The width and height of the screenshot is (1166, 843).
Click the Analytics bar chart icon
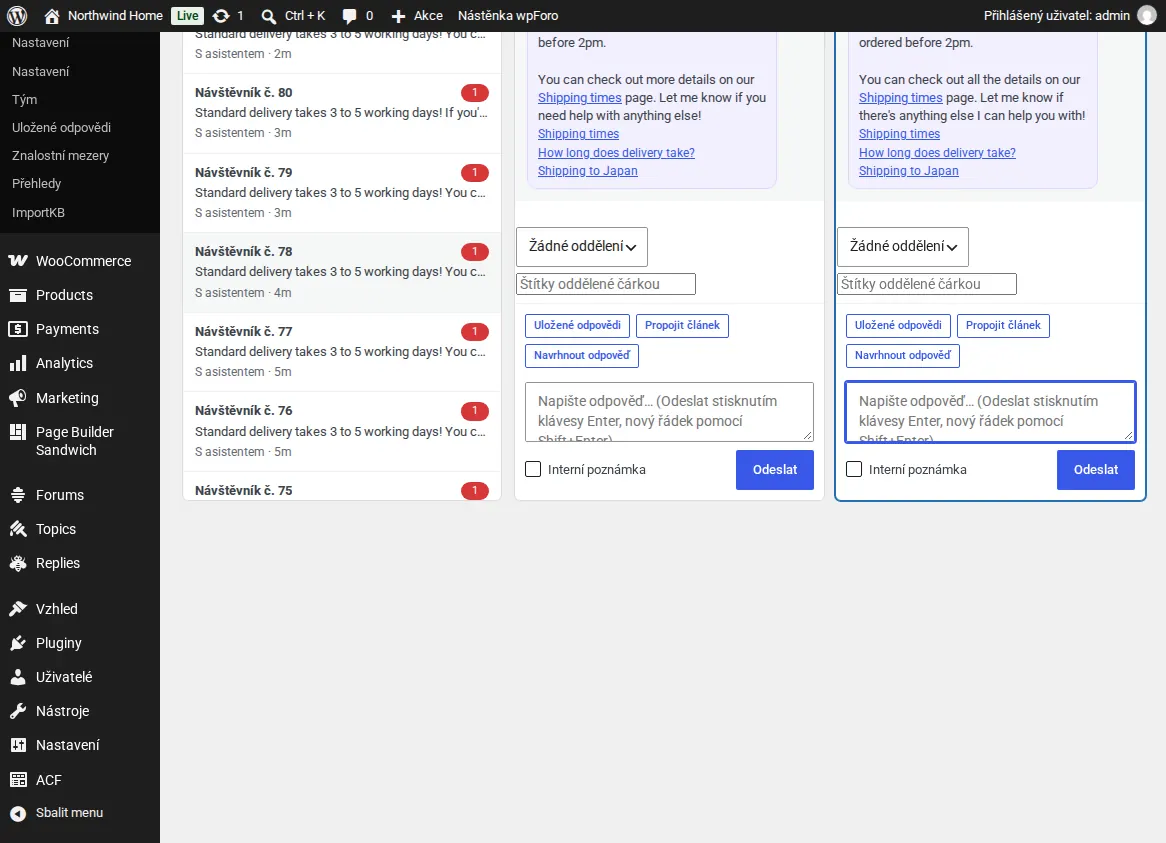pos(18,364)
